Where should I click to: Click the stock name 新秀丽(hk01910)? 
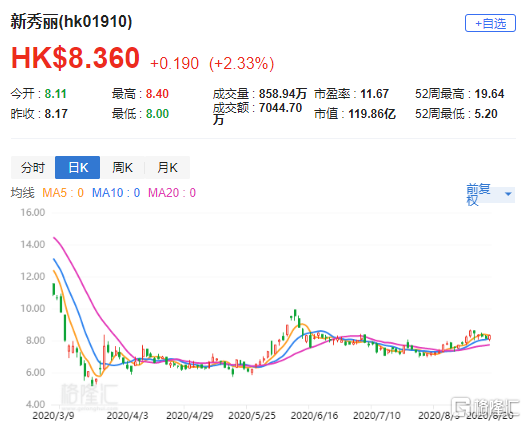[71, 22]
